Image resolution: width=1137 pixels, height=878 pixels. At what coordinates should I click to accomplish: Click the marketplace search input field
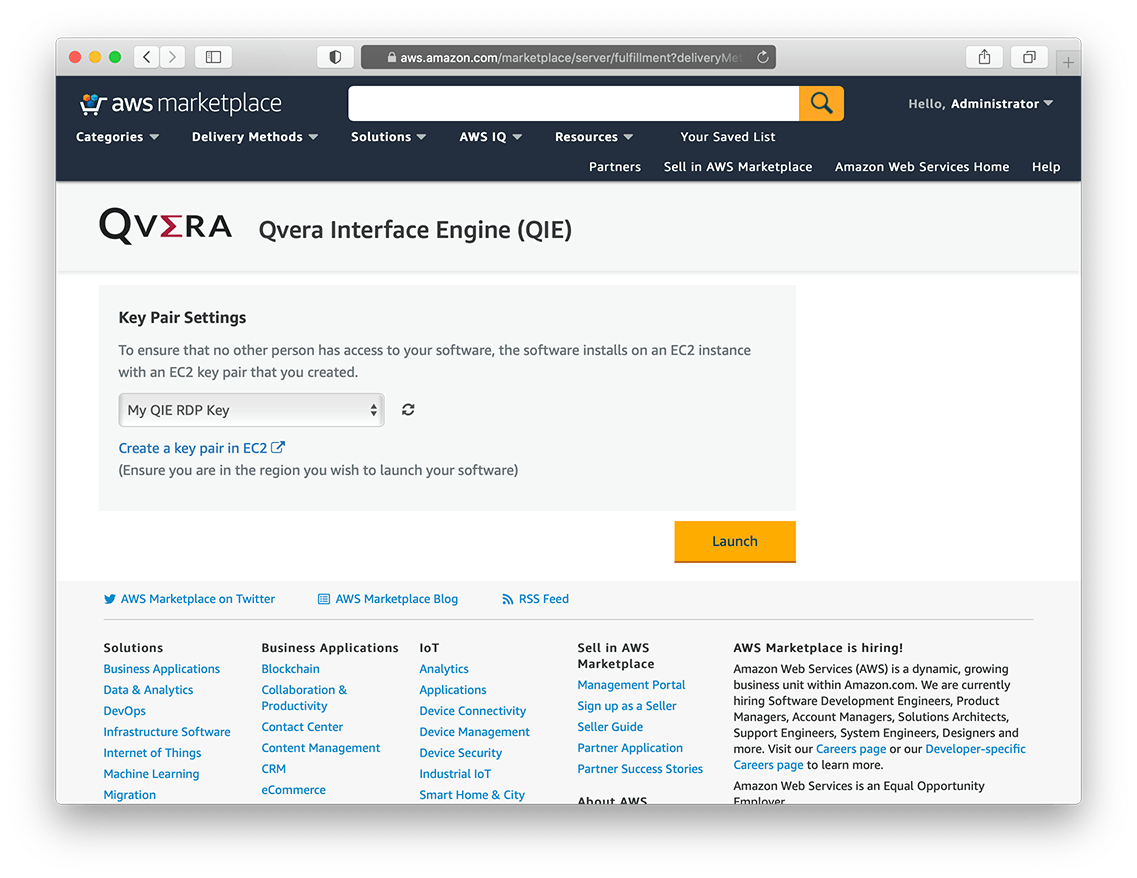tap(574, 103)
